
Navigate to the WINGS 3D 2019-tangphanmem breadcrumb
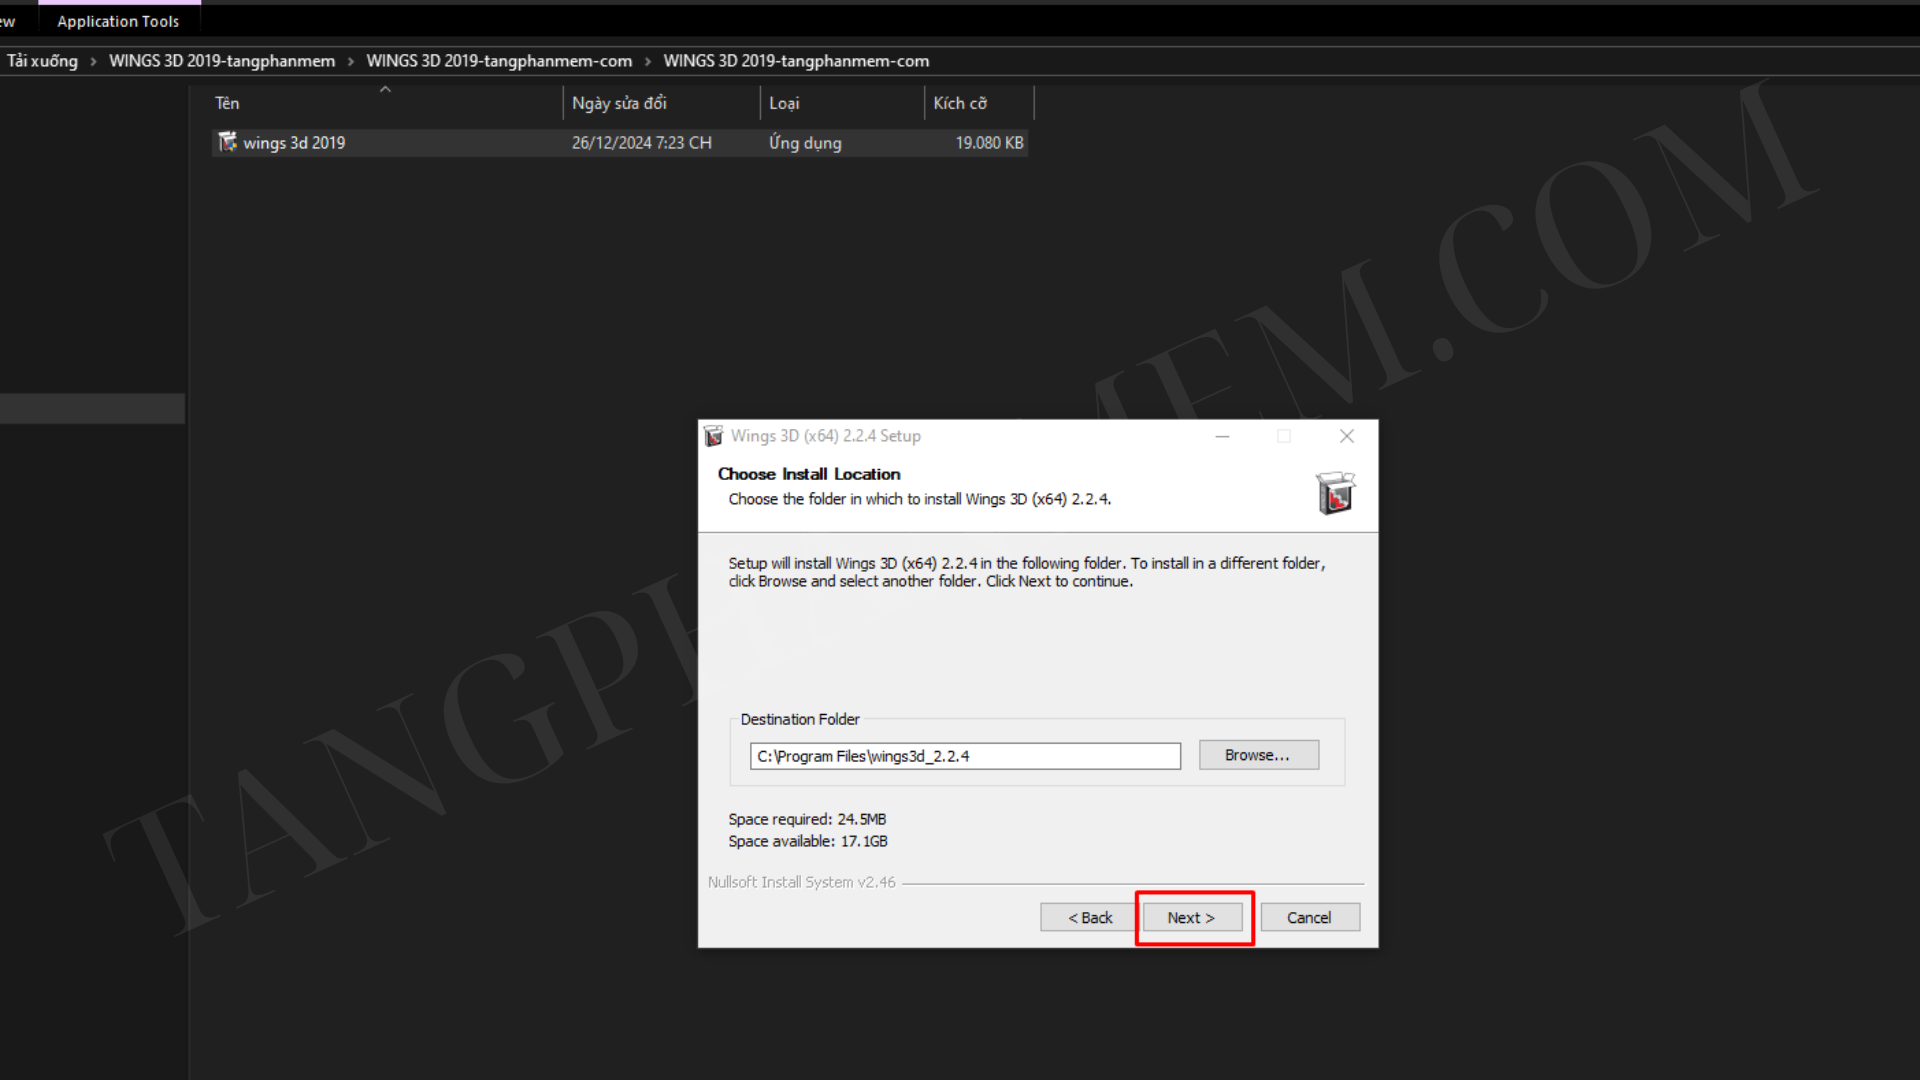(x=222, y=61)
